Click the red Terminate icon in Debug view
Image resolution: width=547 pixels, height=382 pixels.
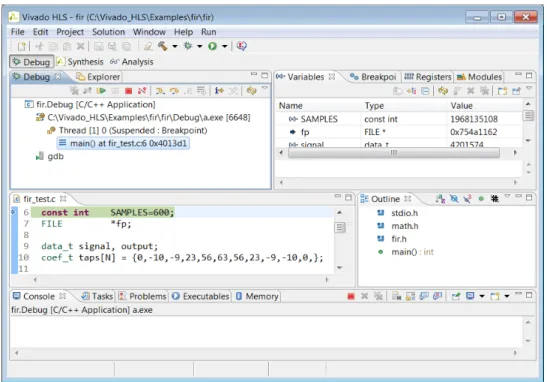pyautogui.click(x=128, y=91)
